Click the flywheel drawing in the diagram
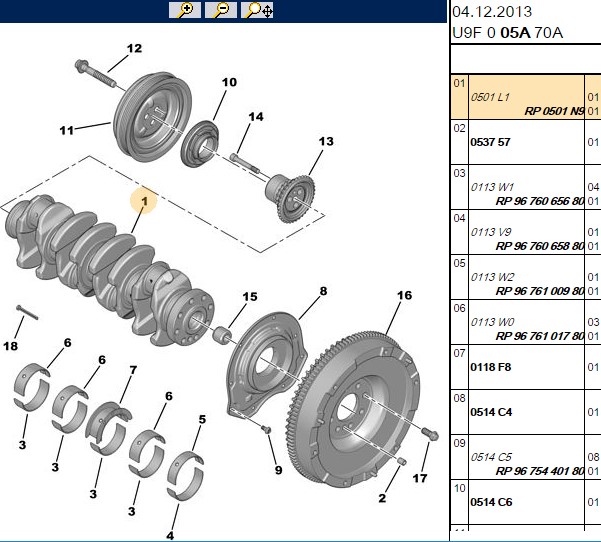The width and height of the screenshot is (601, 542). (x=353, y=410)
